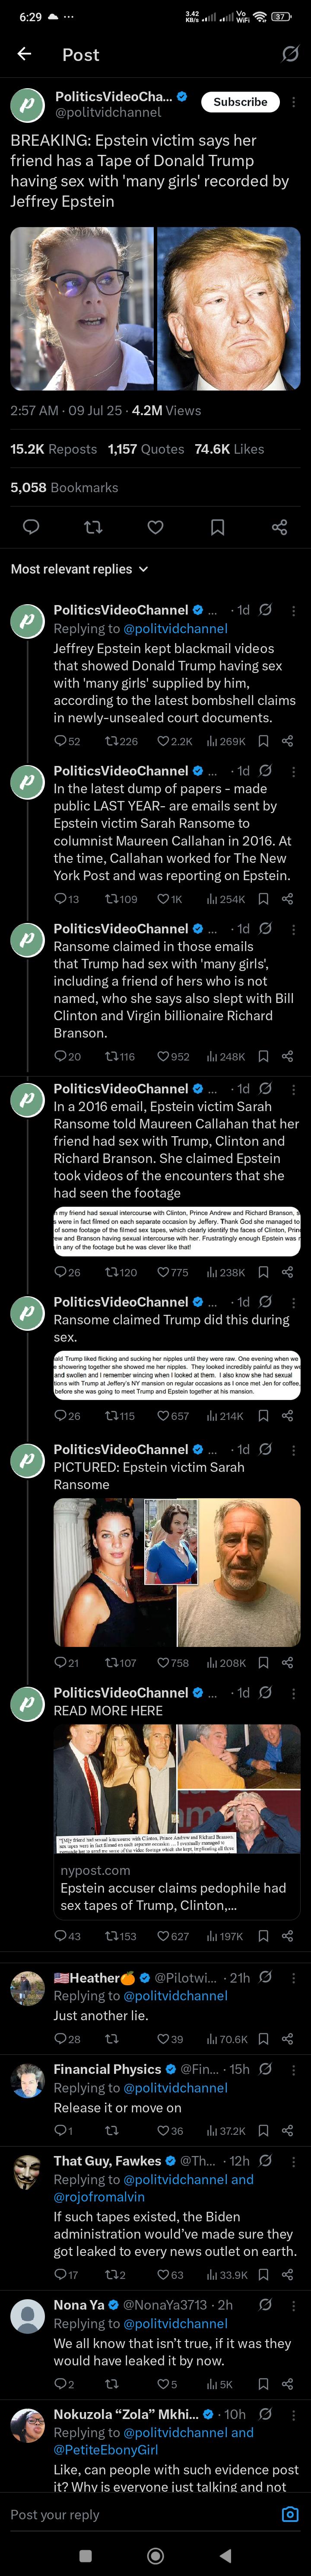
Task: Go back using the top arrow
Action: (24, 54)
